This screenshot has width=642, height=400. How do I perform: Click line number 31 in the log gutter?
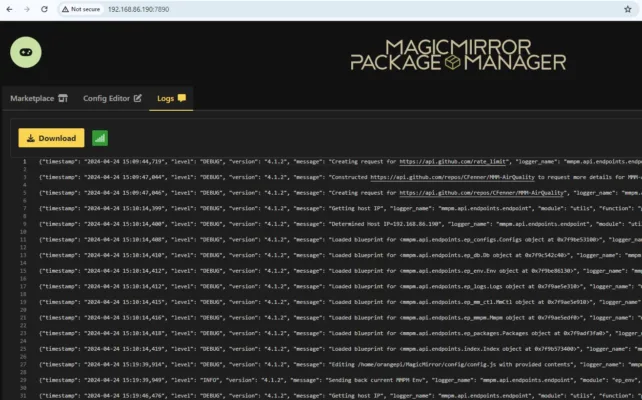coord(23,395)
